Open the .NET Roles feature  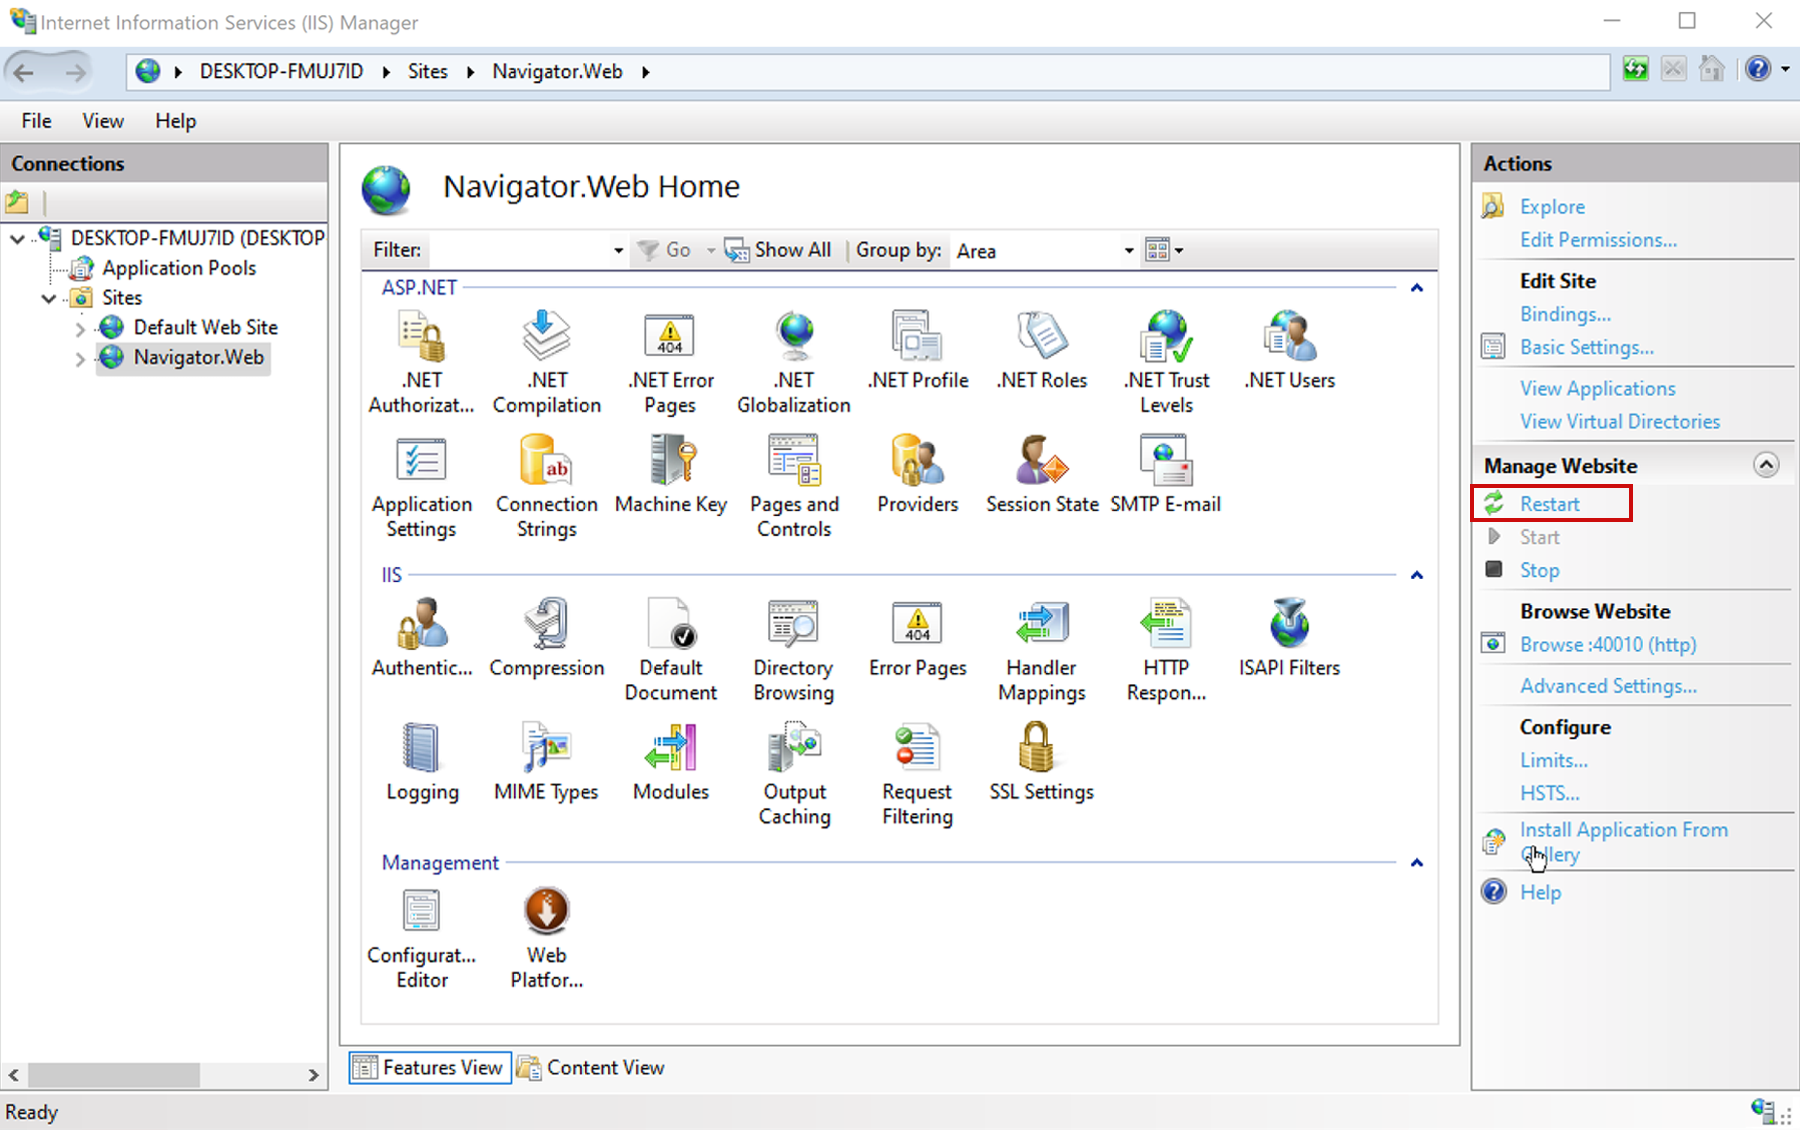pyautogui.click(x=1042, y=350)
